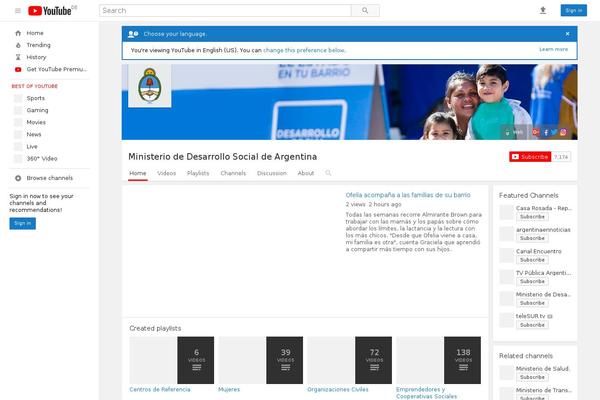Image resolution: width=600 pixels, height=400 pixels.
Task: Click the upload arrow icon
Action: click(543, 11)
